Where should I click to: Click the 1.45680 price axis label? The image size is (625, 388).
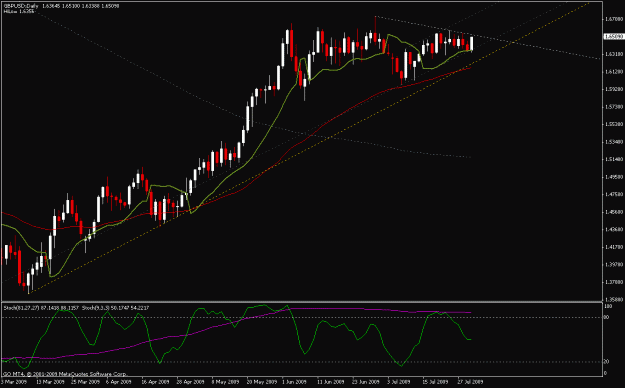click(x=614, y=212)
